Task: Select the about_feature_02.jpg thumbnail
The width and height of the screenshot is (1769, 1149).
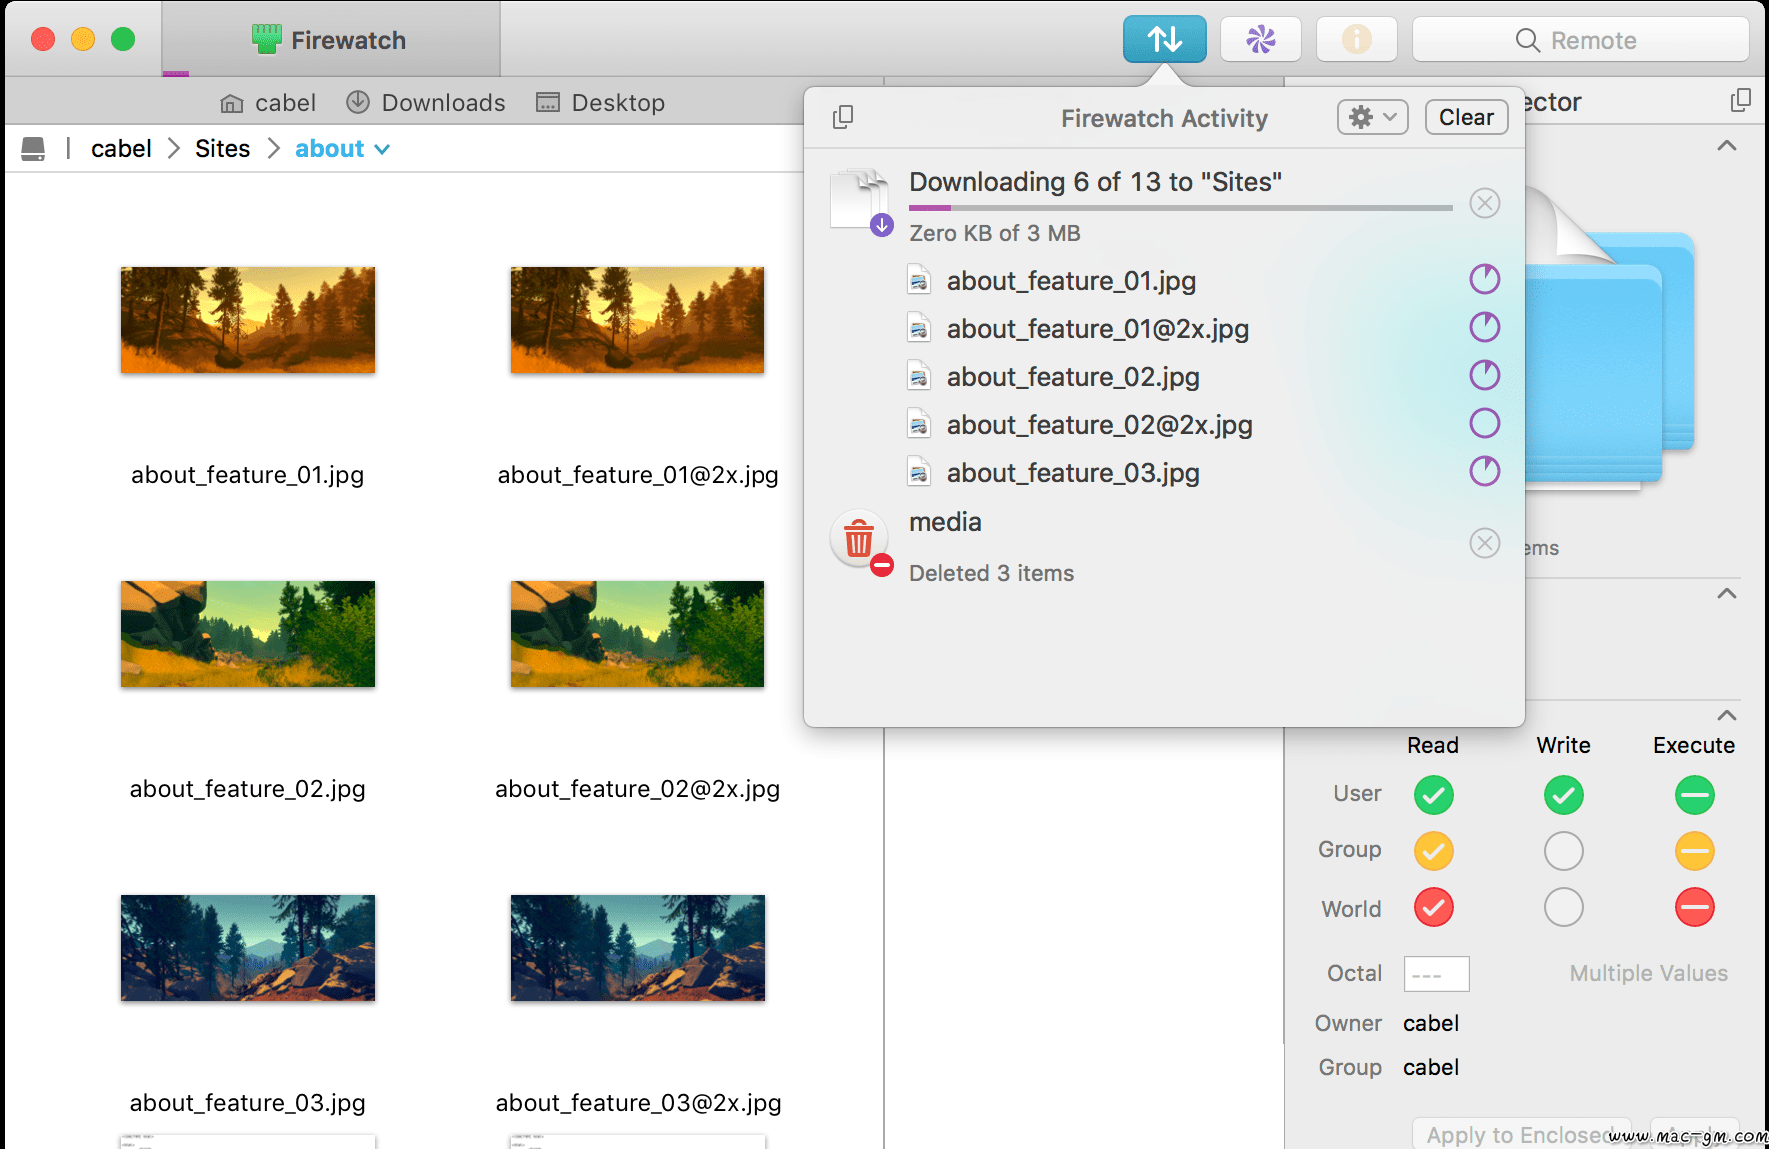Action: coord(248,634)
